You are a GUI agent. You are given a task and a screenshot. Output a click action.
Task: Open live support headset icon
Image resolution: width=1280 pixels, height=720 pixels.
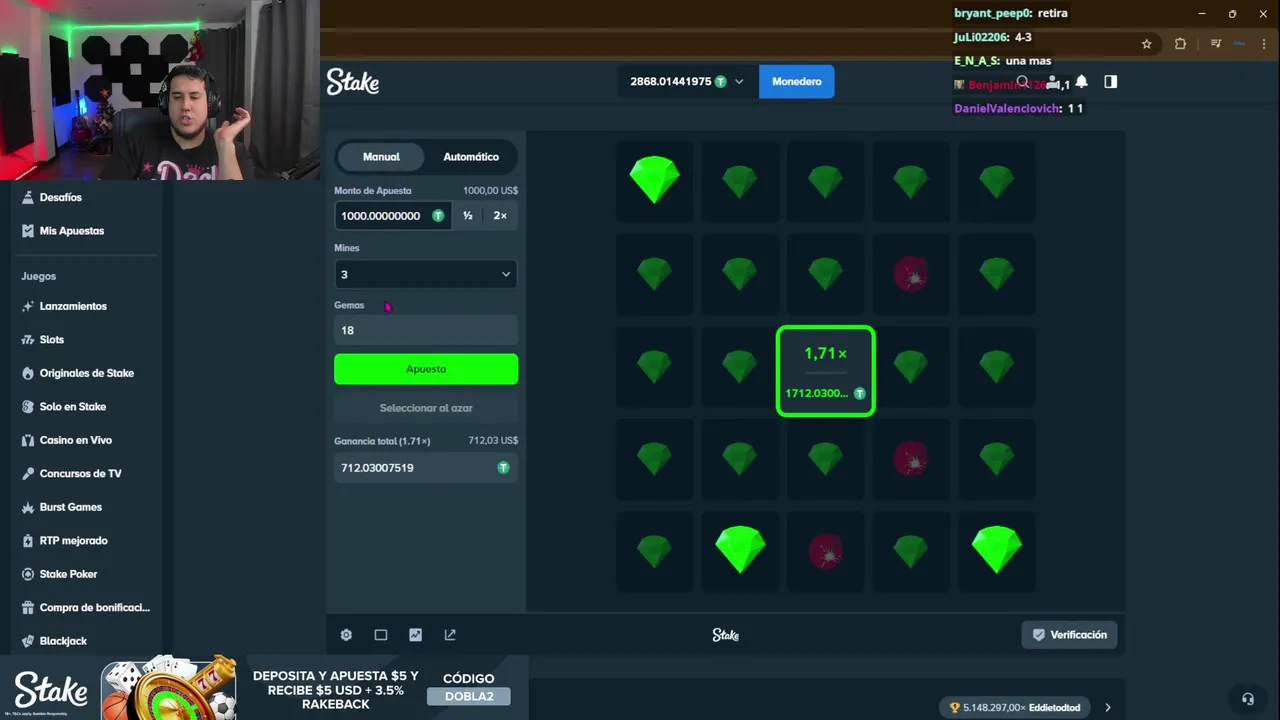(x=1247, y=699)
